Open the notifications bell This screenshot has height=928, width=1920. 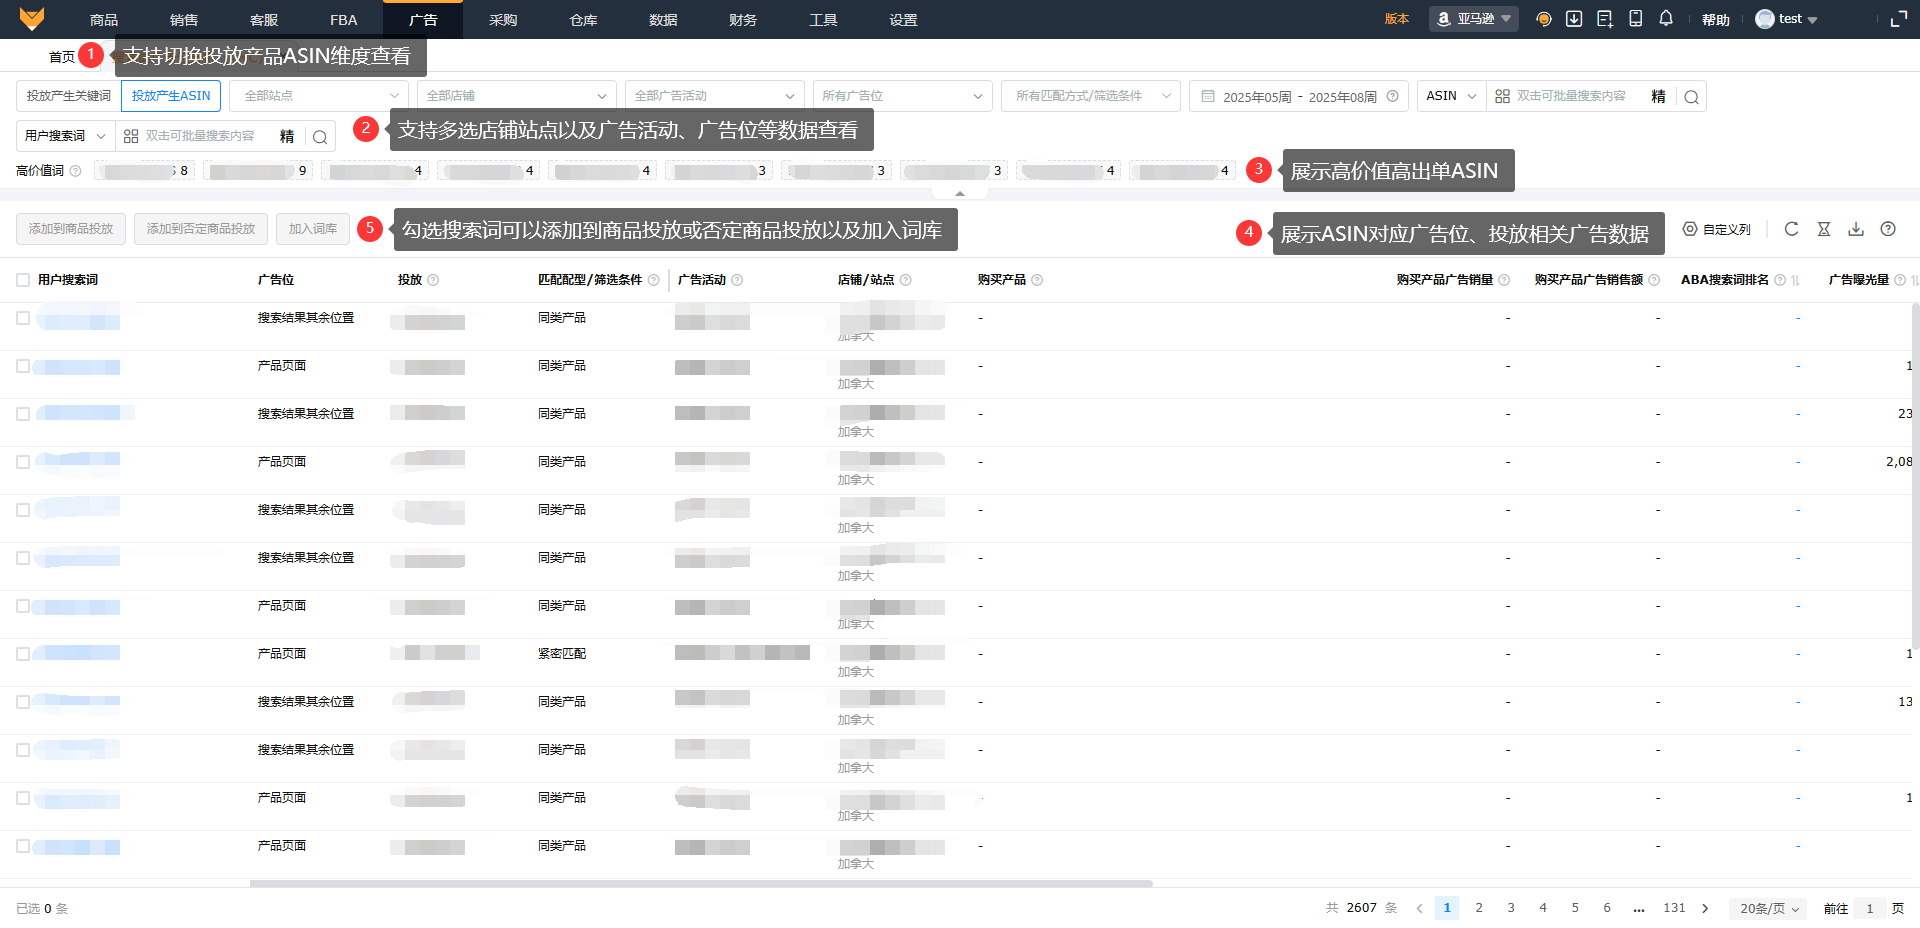(1666, 19)
